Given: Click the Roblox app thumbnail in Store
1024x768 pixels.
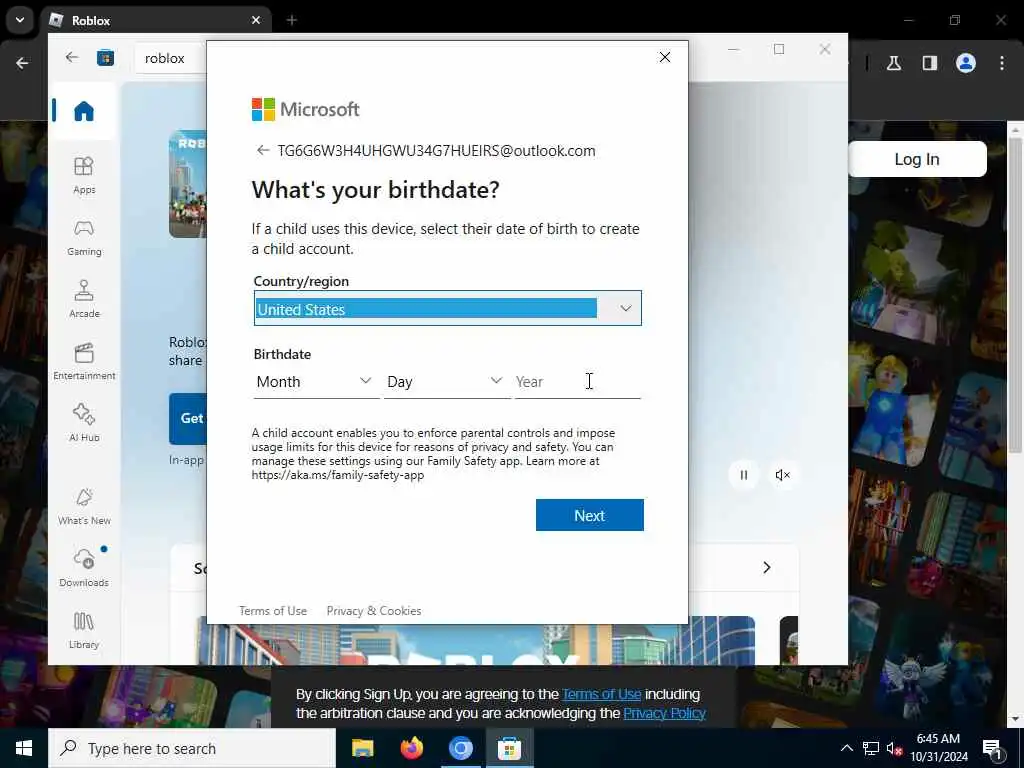Looking at the screenshot, I should tap(188, 184).
